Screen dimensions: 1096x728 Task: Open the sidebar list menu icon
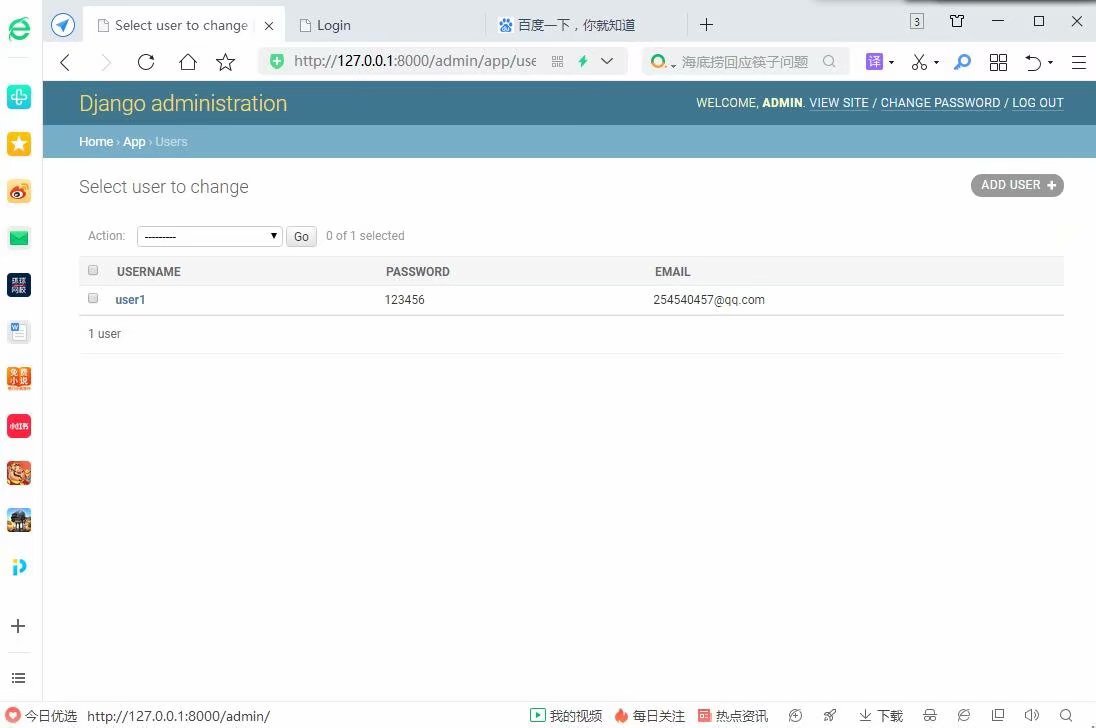coord(19,678)
